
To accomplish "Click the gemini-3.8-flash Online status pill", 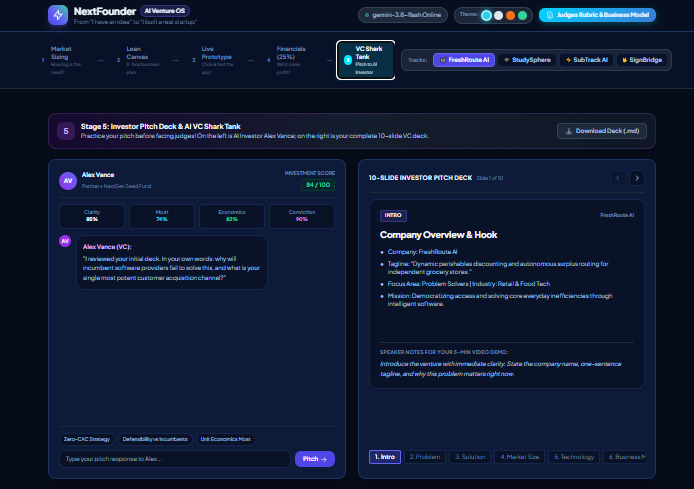I will pos(403,15).
